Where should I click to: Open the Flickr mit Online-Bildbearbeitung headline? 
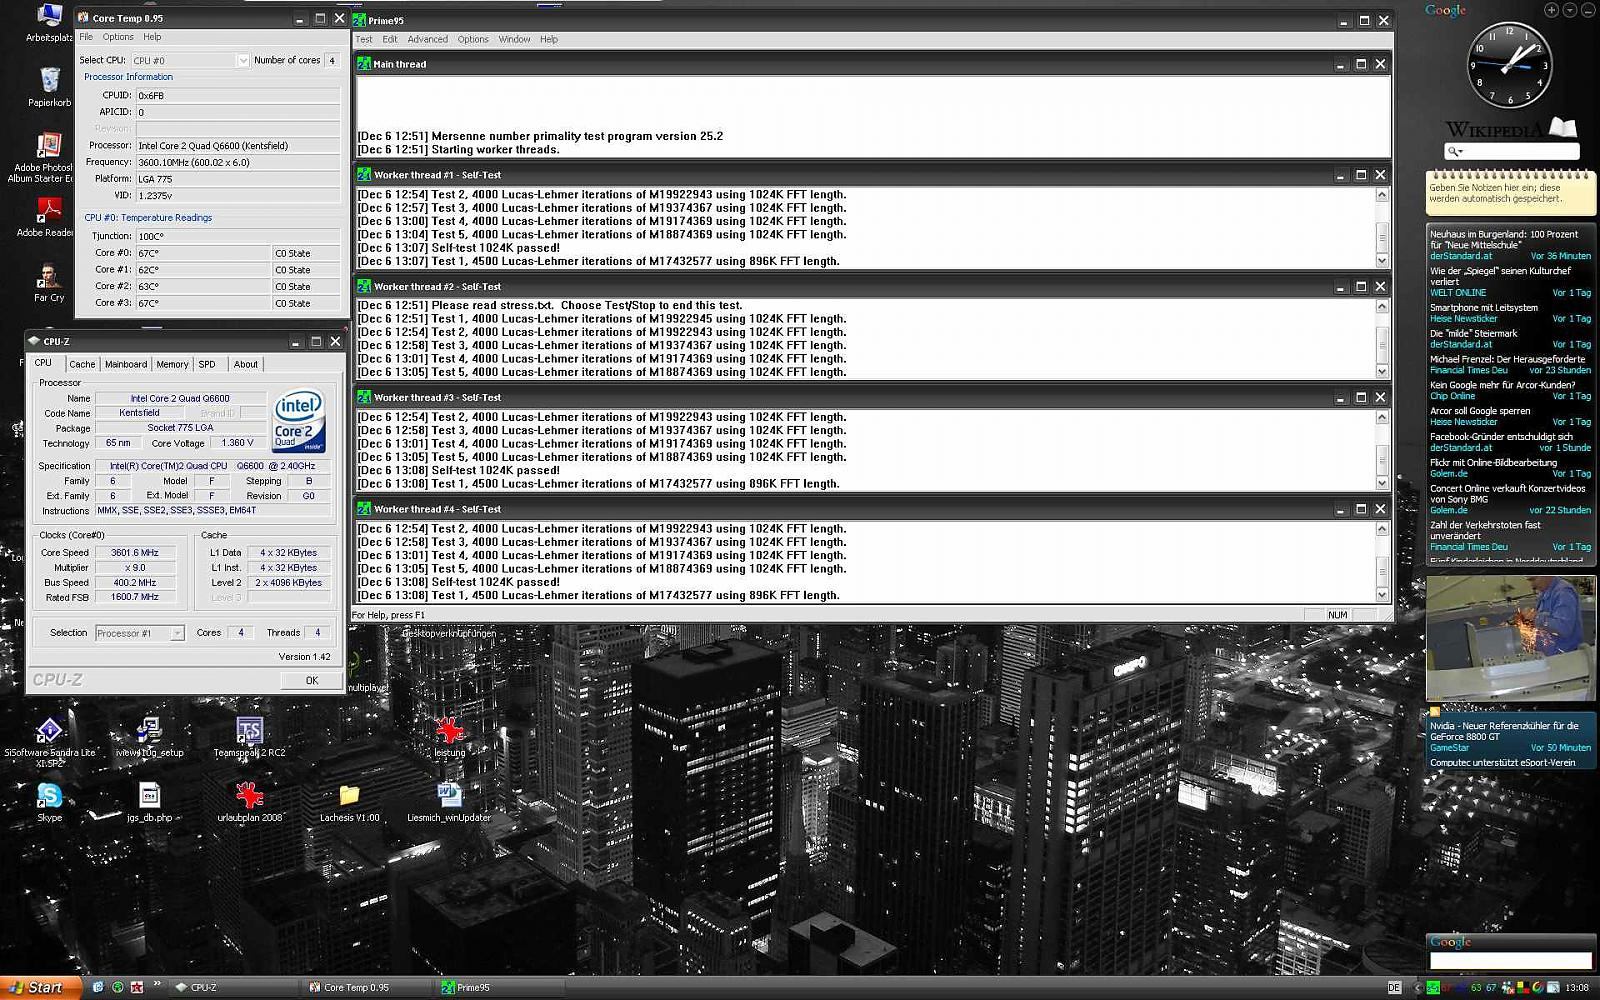(1493, 463)
